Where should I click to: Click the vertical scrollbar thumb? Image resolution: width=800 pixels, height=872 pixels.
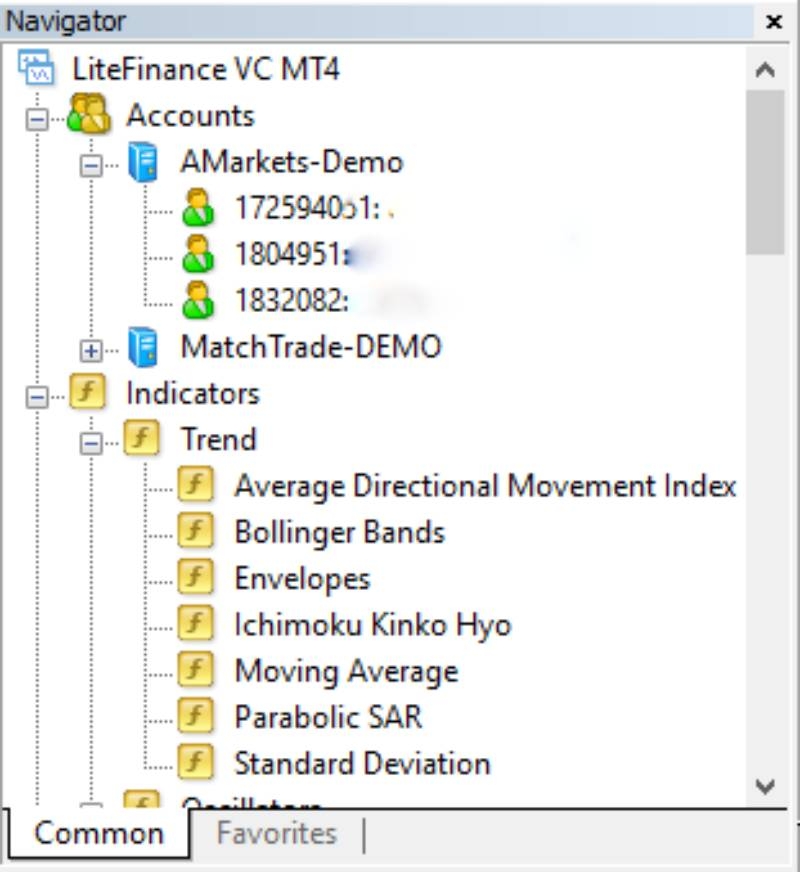click(766, 172)
